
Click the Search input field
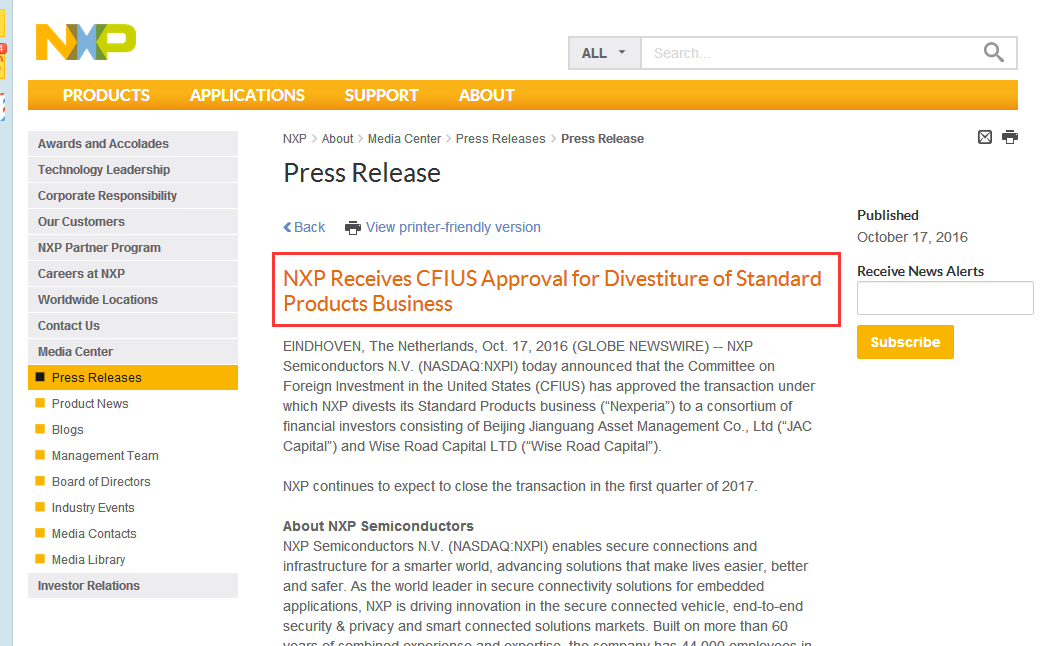(811, 53)
